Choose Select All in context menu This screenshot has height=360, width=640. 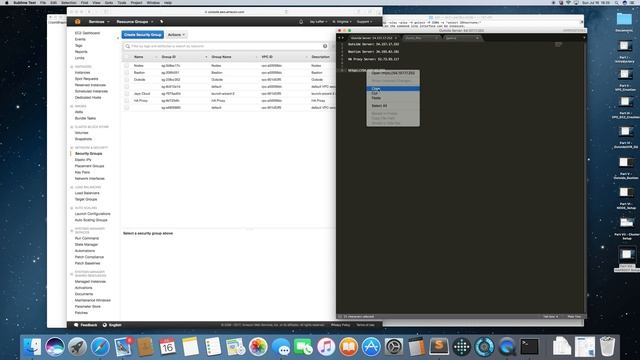(393, 106)
